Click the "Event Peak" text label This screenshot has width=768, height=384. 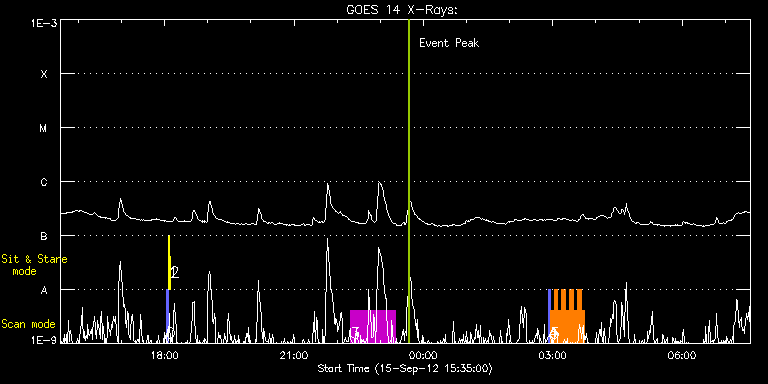pyautogui.click(x=449, y=43)
